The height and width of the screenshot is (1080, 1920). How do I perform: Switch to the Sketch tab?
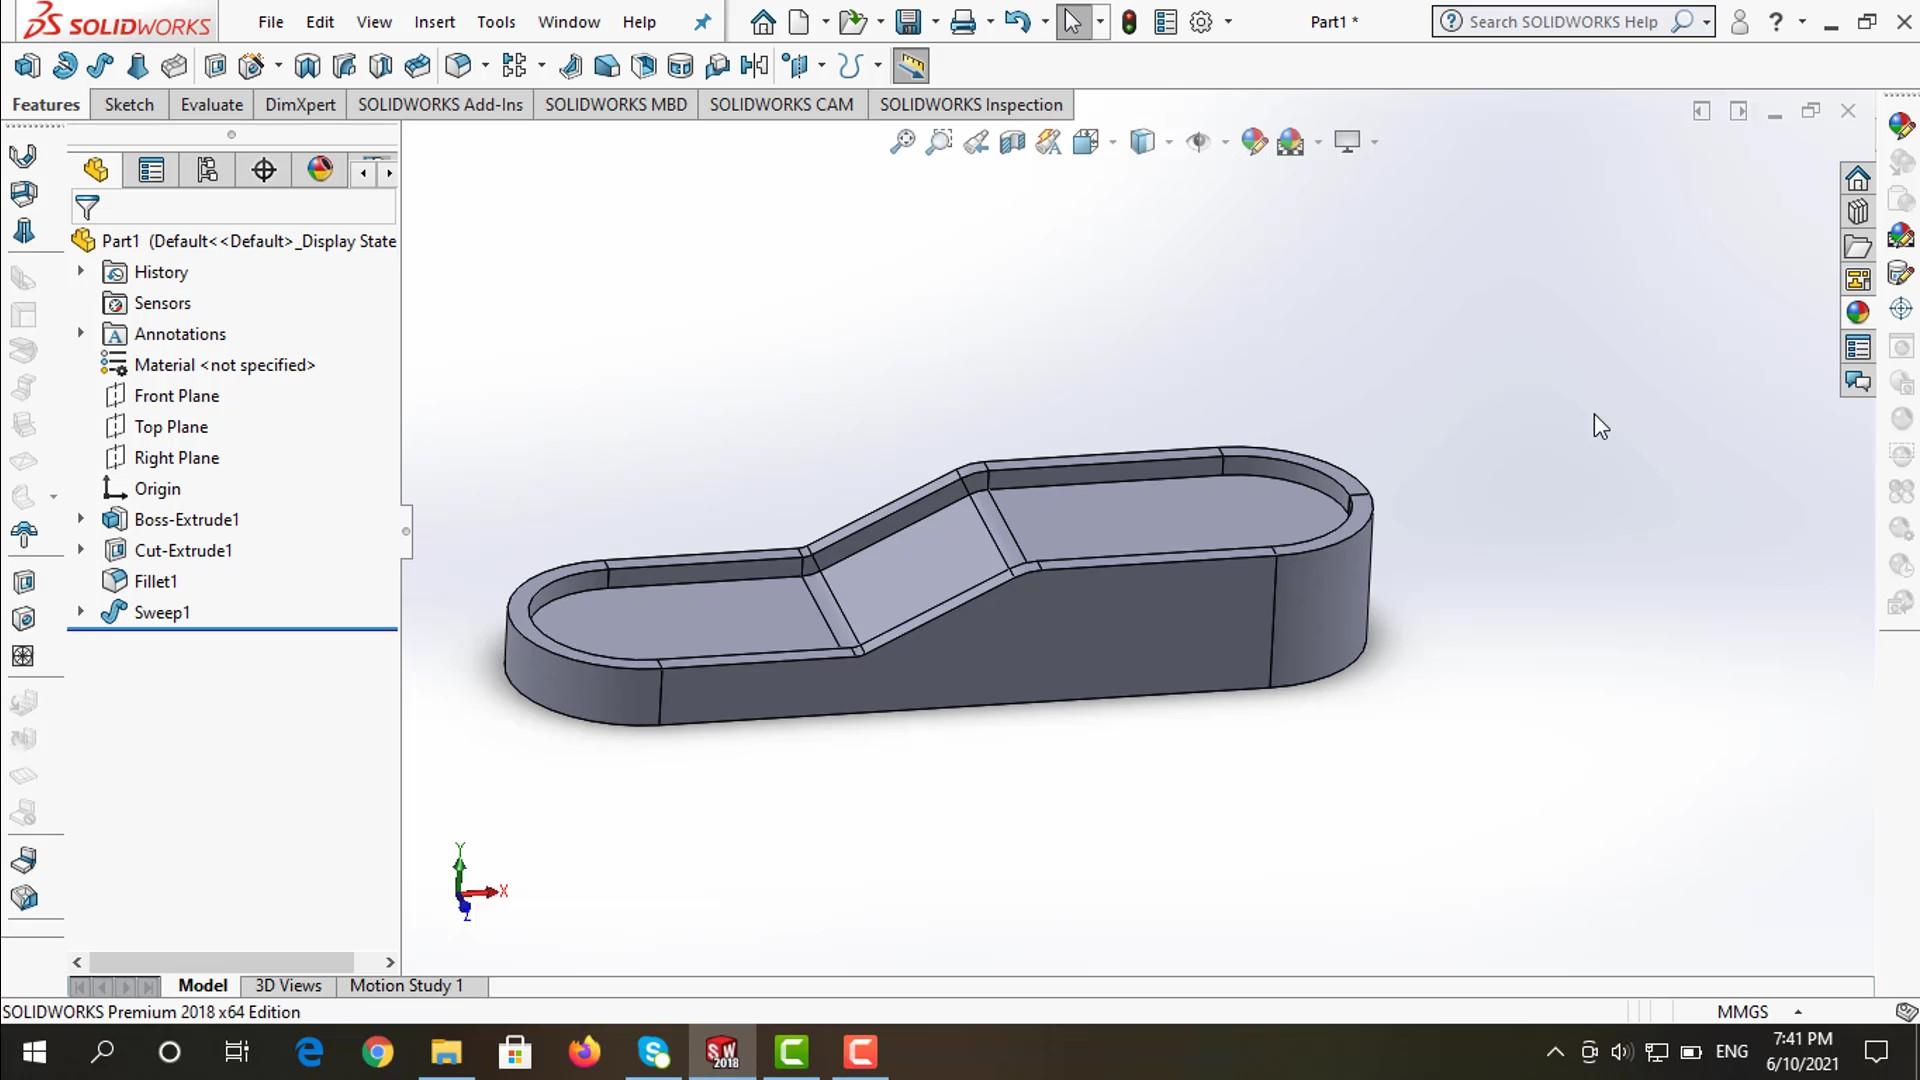click(129, 105)
